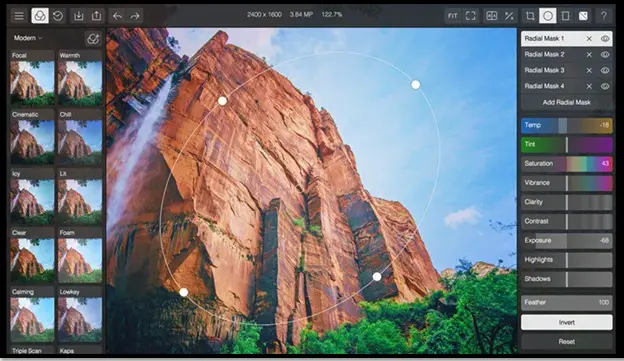Select the diagonal adjustments tool icon
The width and height of the screenshot is (624, 361).
point(583,16)
